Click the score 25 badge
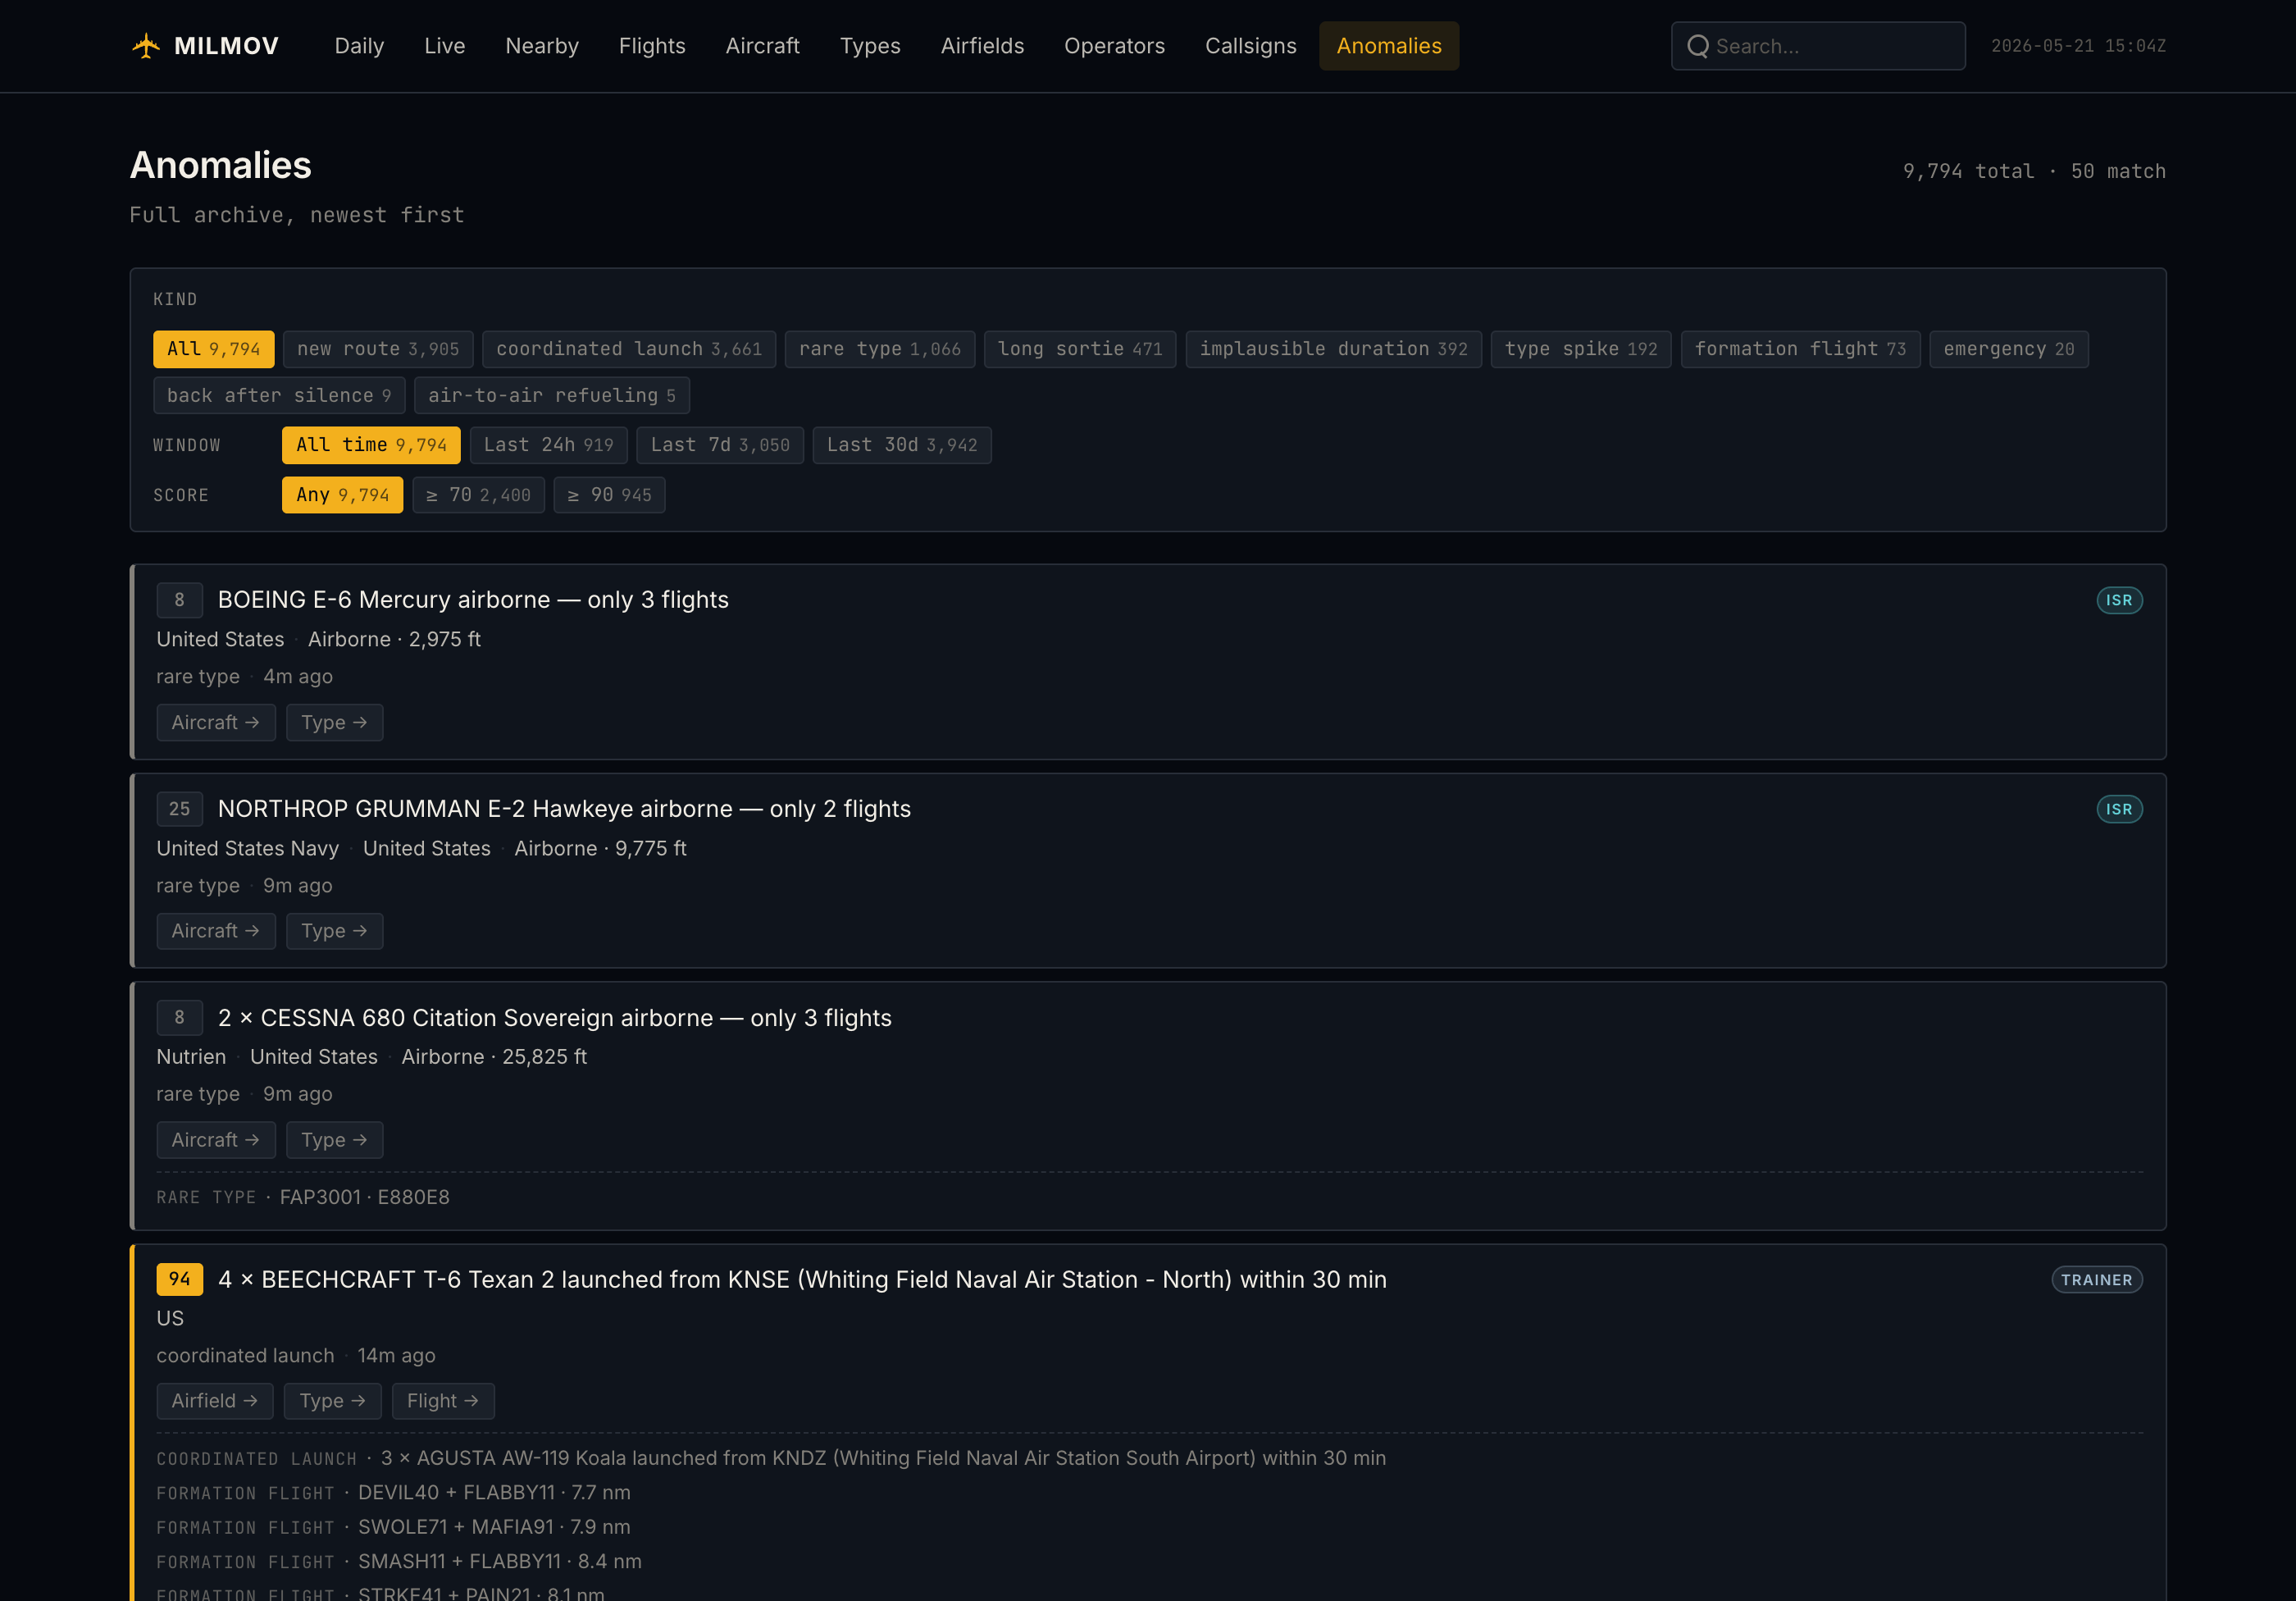2296x1601 pixels. pyautogui.click(x=179, y=809)
